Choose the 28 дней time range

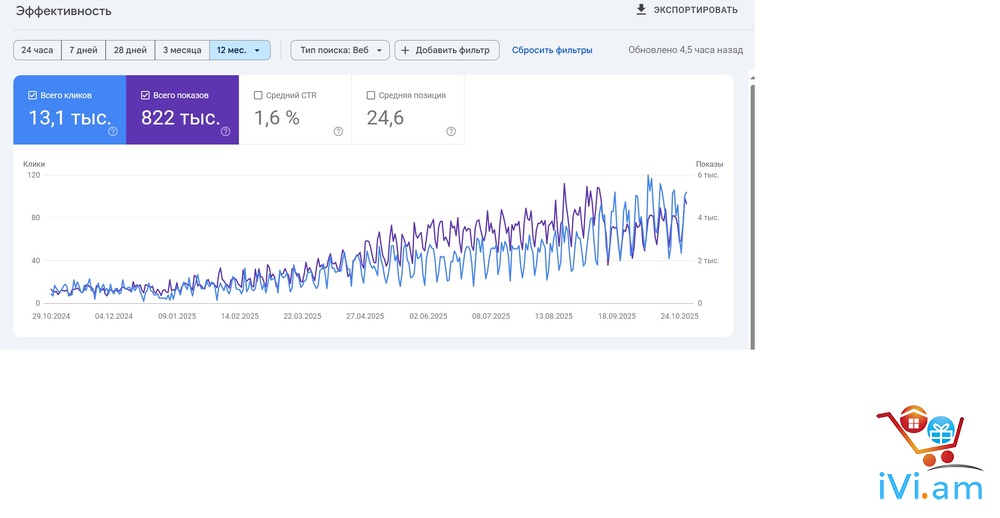(x=131, y=50)
